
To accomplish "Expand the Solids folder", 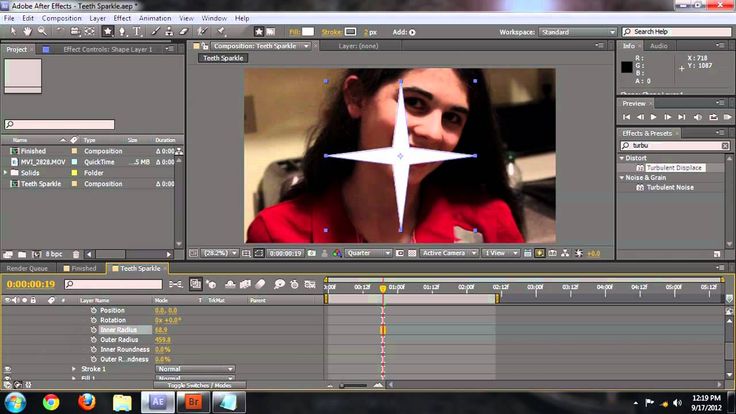I will pos(5,173).
